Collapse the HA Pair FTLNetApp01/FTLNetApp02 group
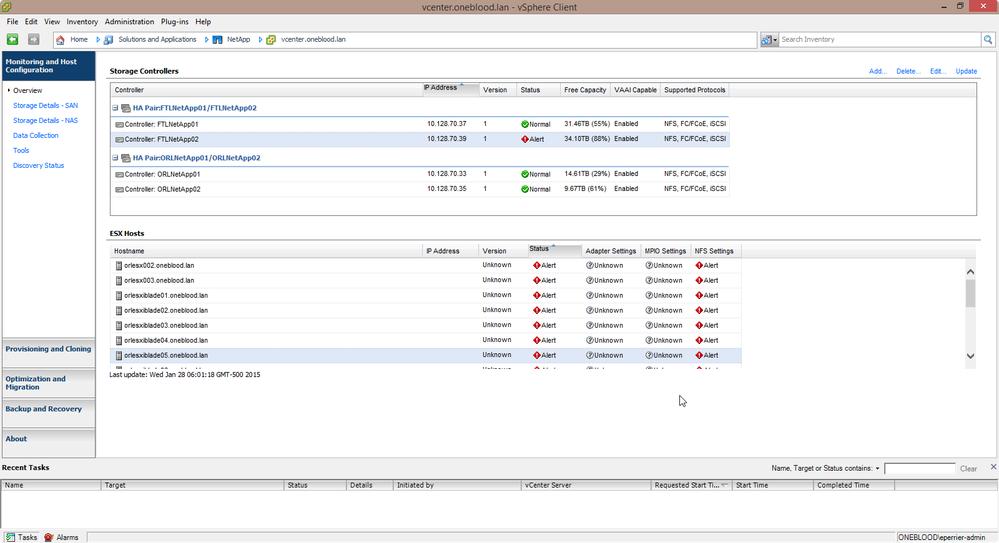 pyautogui.click(x=116, y=108)
